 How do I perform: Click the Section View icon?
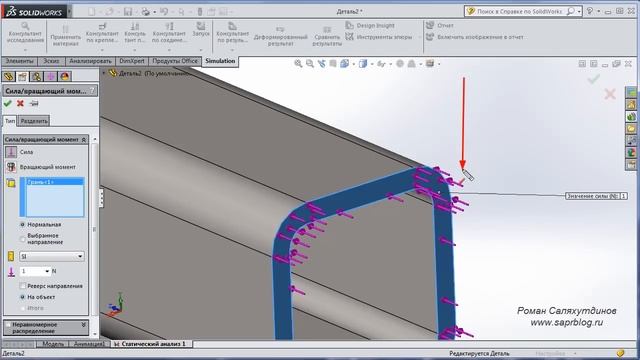tap(333, 64)
